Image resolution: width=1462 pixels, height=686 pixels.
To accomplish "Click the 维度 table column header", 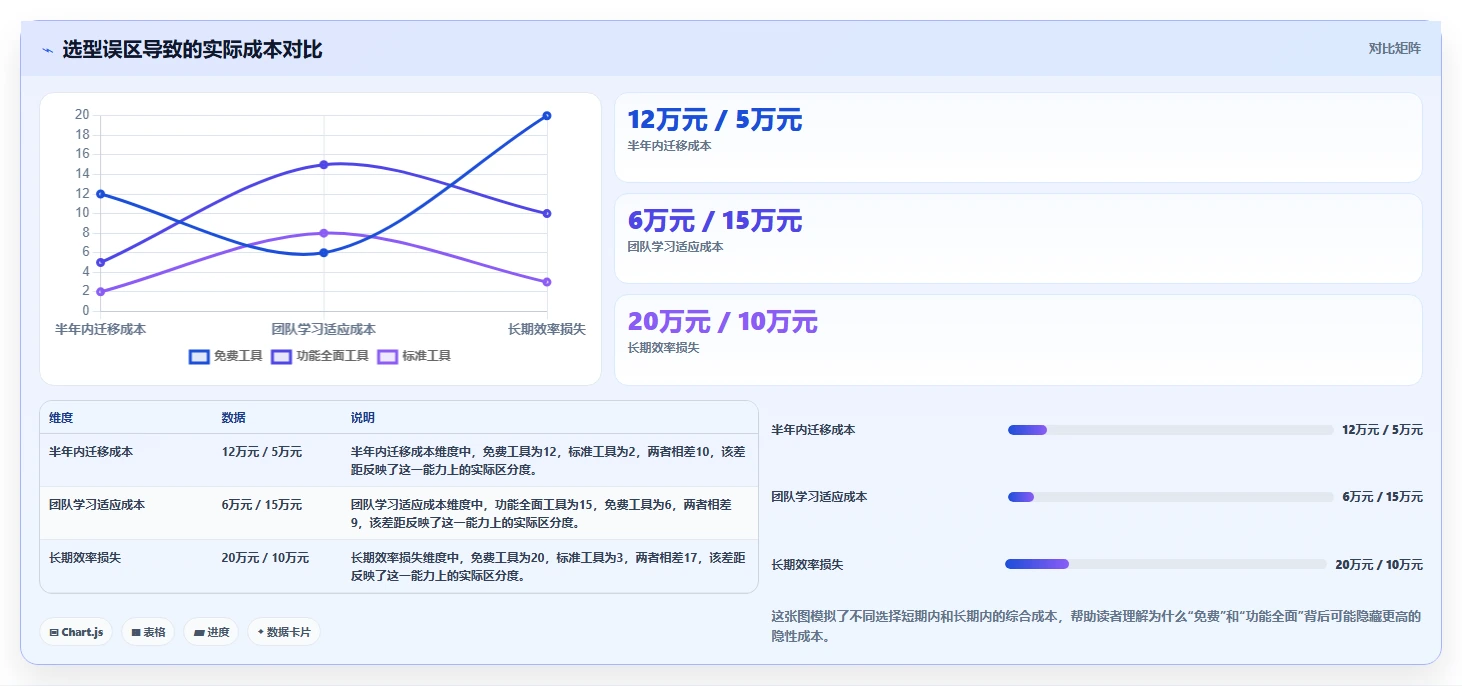I will [61, 418].
